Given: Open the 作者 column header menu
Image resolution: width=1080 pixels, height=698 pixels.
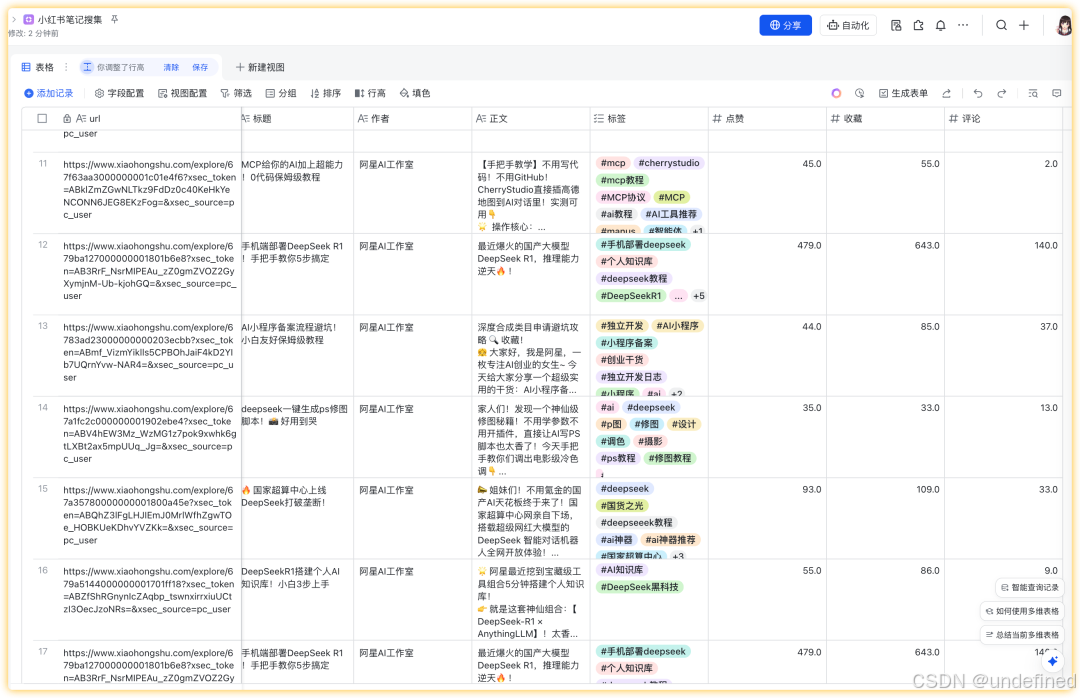Looking at the screenshot, I should pos(413,119).
